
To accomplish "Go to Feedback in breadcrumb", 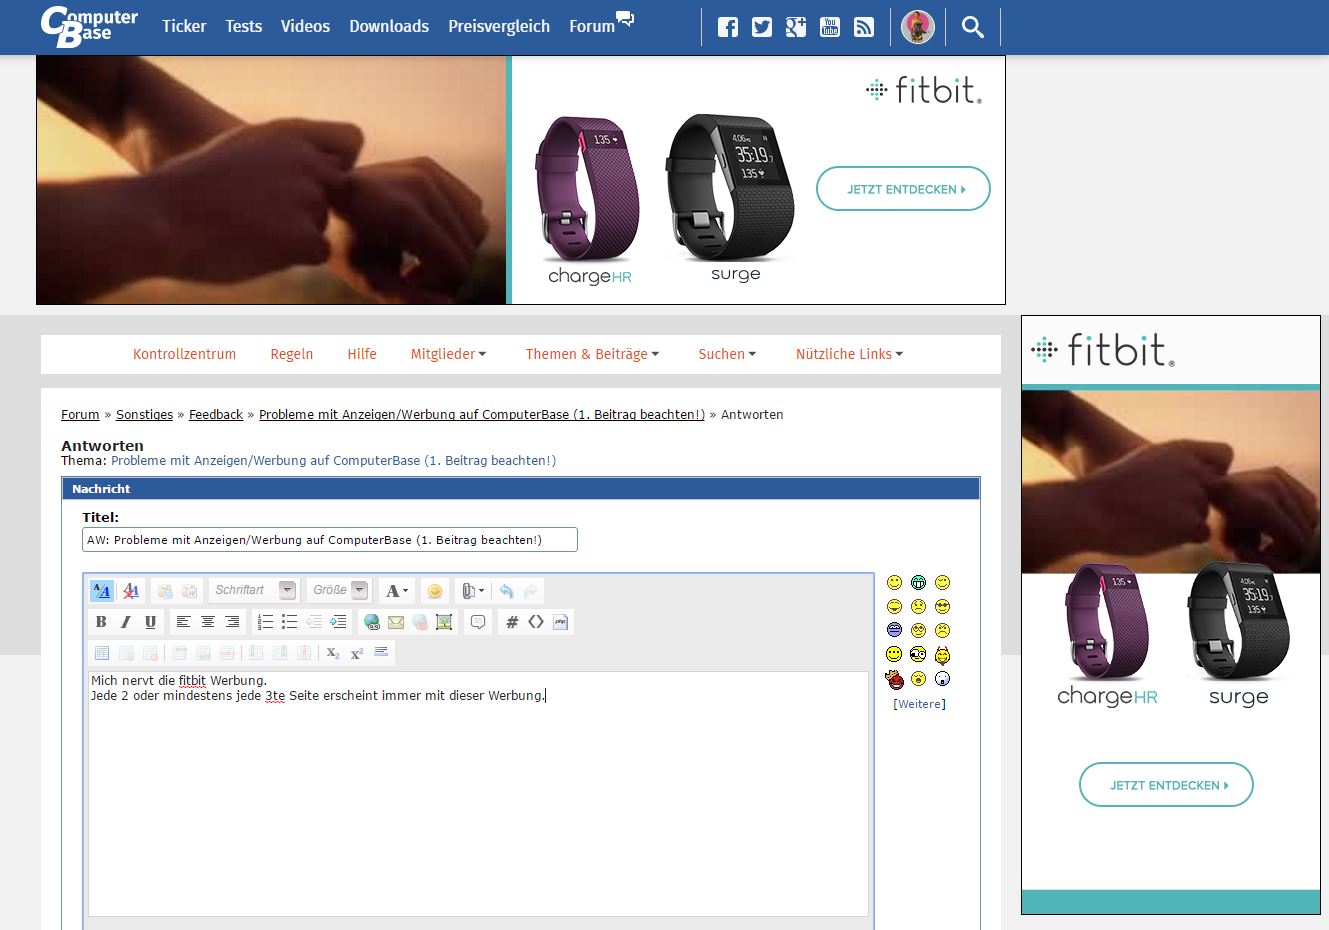I will click(x=216, y=414).
